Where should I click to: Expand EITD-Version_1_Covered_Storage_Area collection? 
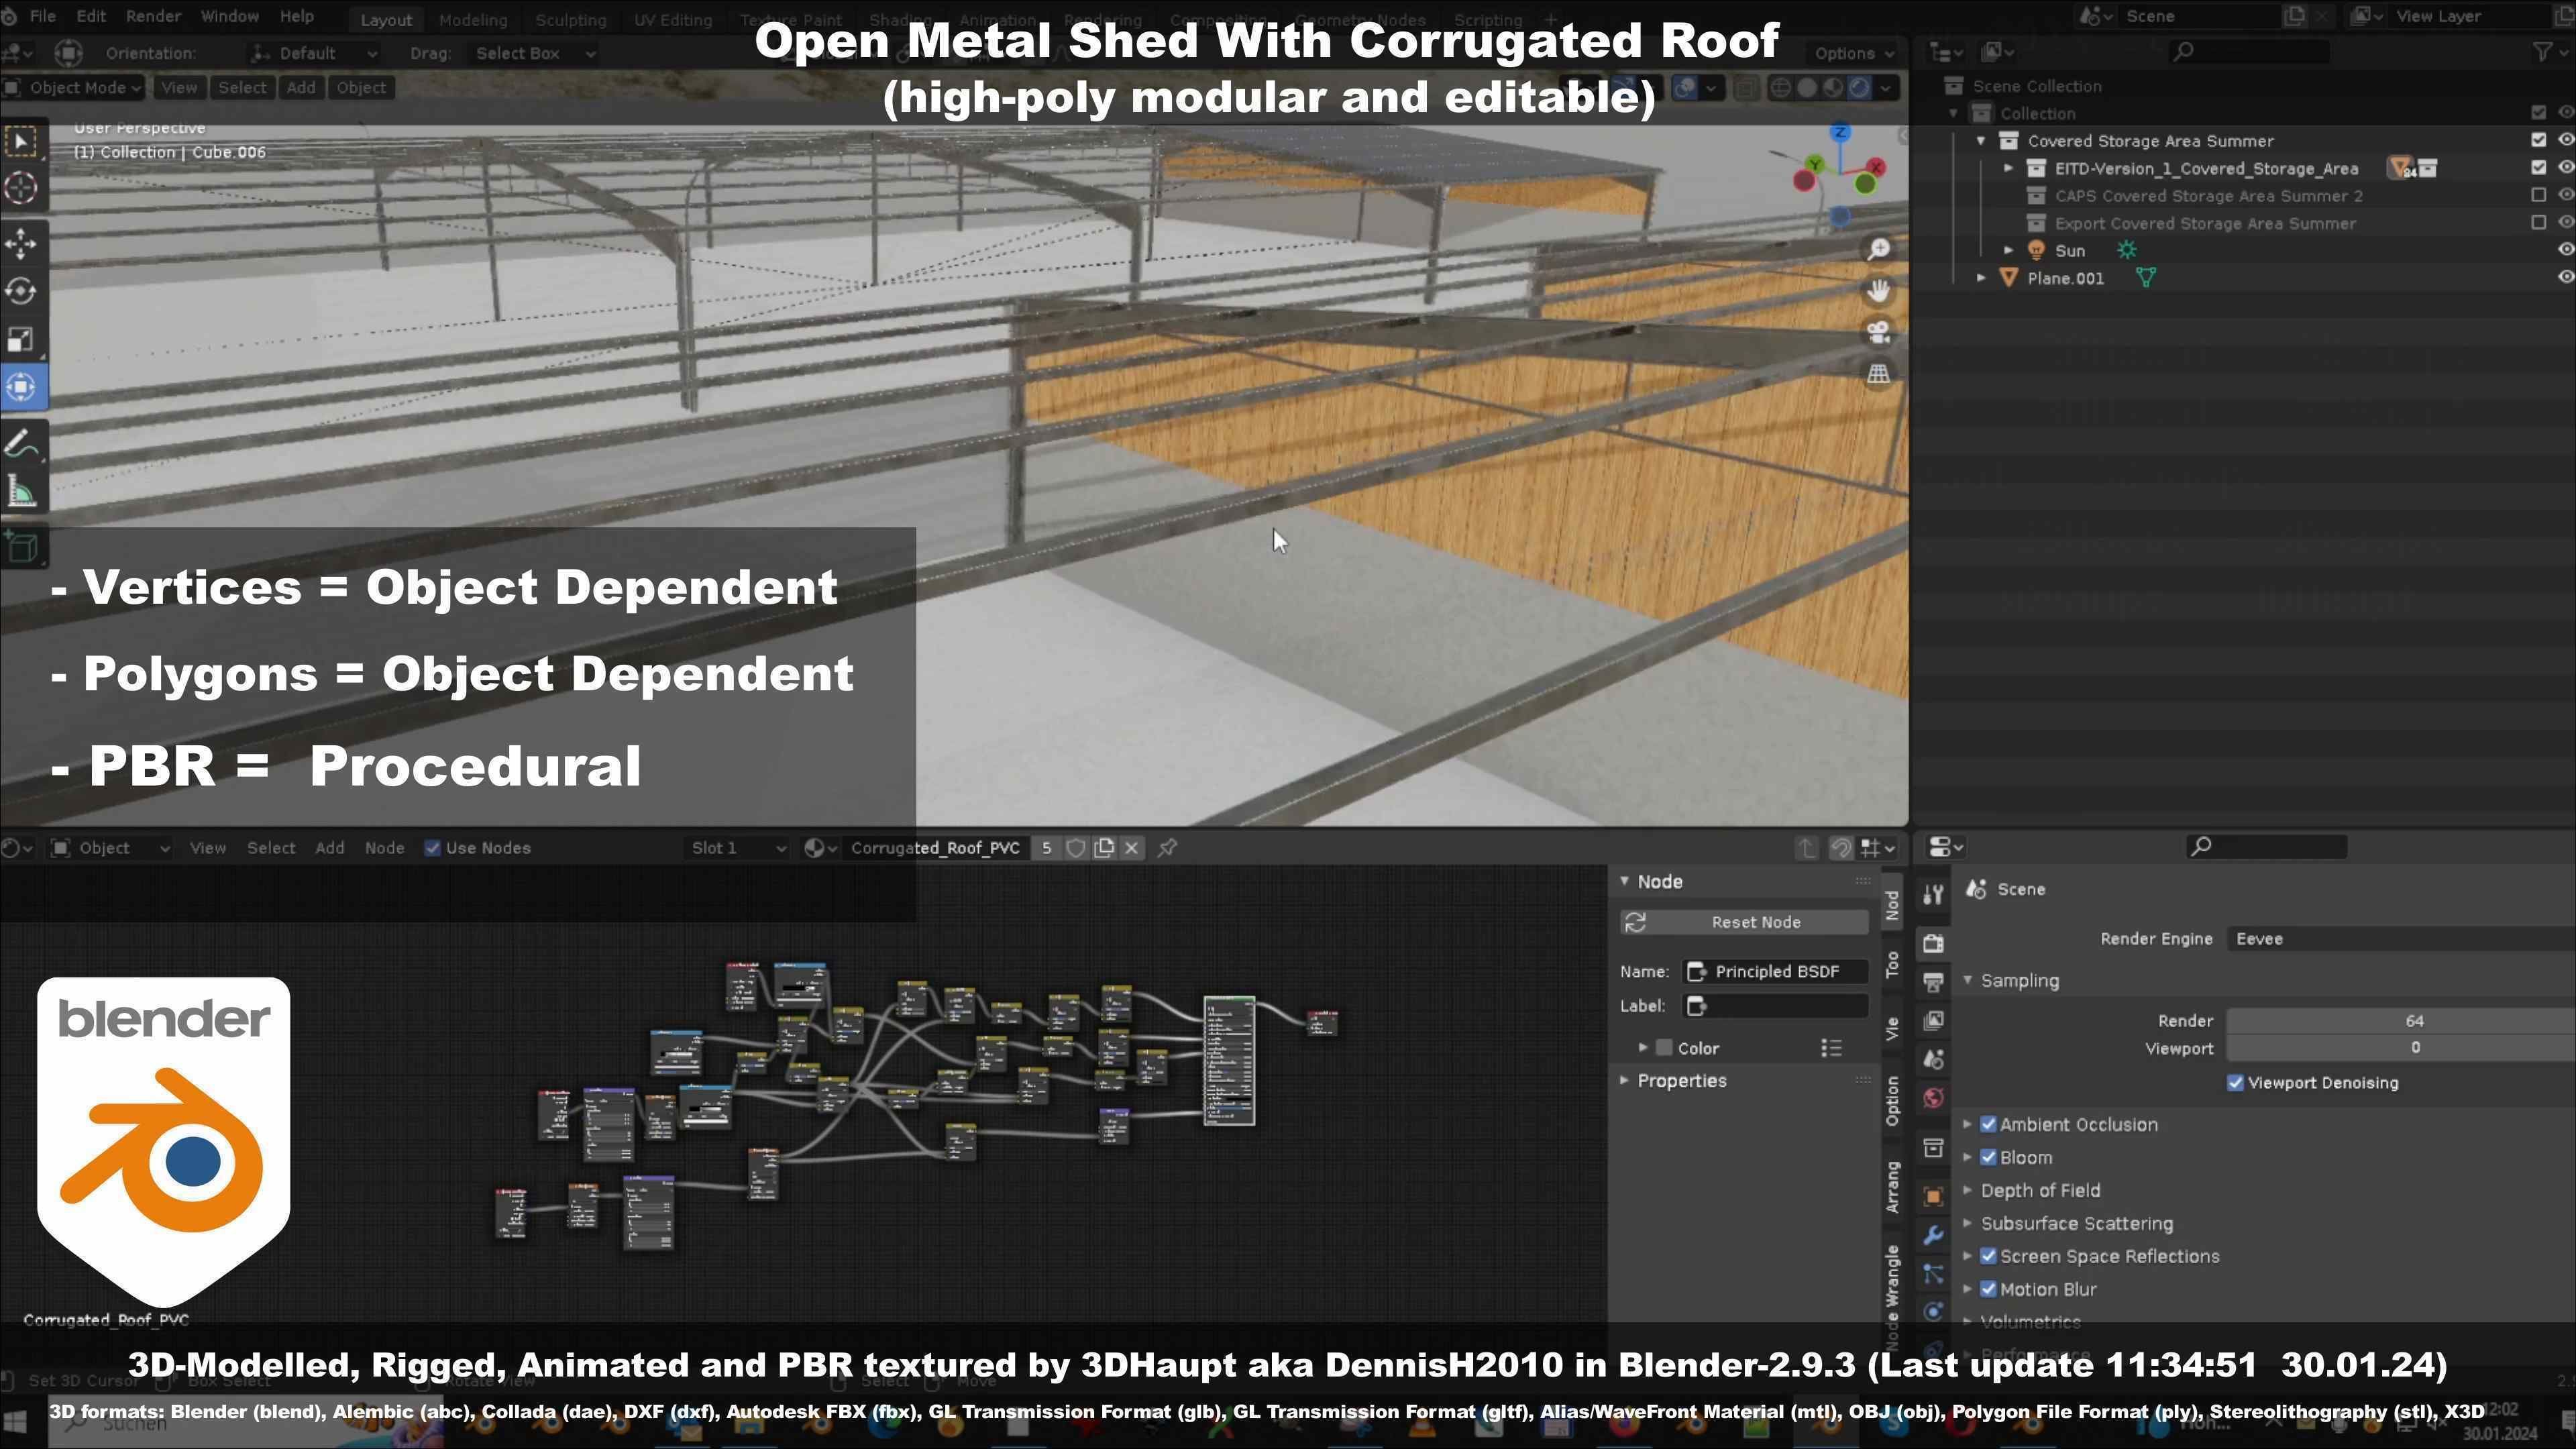click(2008, 168)
